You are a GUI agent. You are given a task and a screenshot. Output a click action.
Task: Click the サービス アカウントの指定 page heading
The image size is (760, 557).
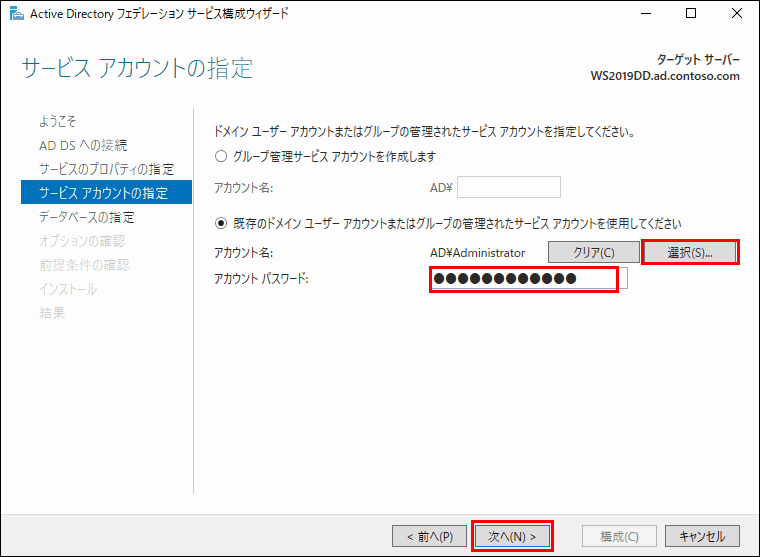[137, 68]
